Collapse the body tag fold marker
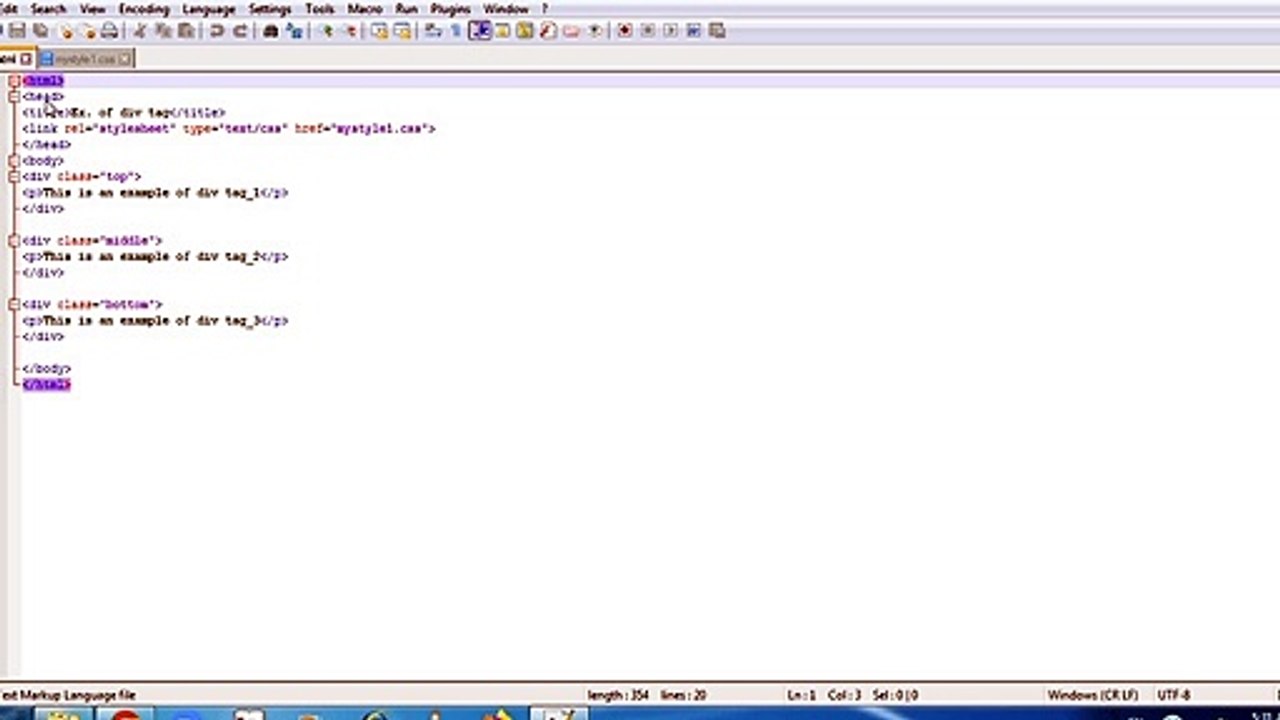Viewport: 1280px width, 720px height. 14,161
